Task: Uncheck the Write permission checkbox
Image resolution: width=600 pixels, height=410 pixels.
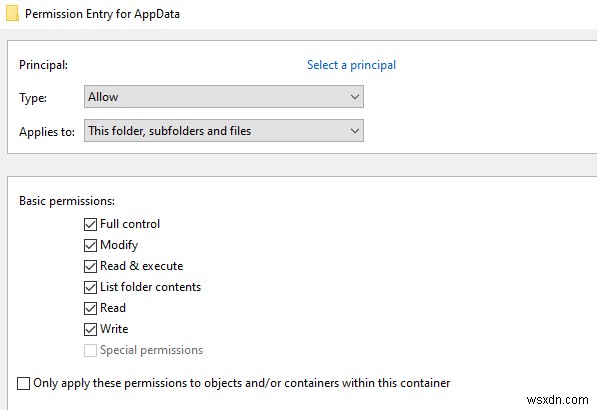Action: 91,329
